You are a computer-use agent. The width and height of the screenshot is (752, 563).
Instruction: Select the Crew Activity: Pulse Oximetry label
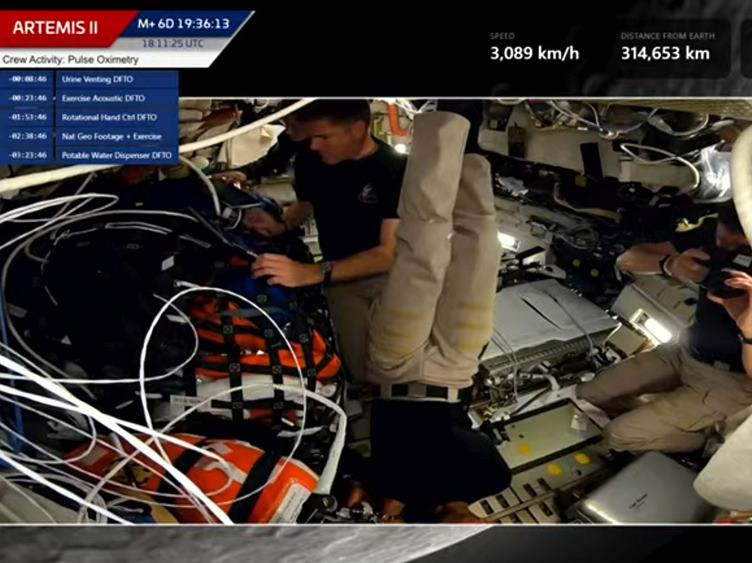tap(70, 60)
